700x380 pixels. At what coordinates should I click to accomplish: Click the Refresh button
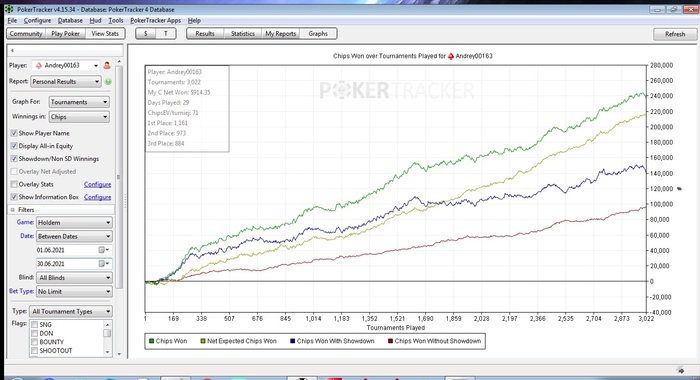(x=675, y=34)
